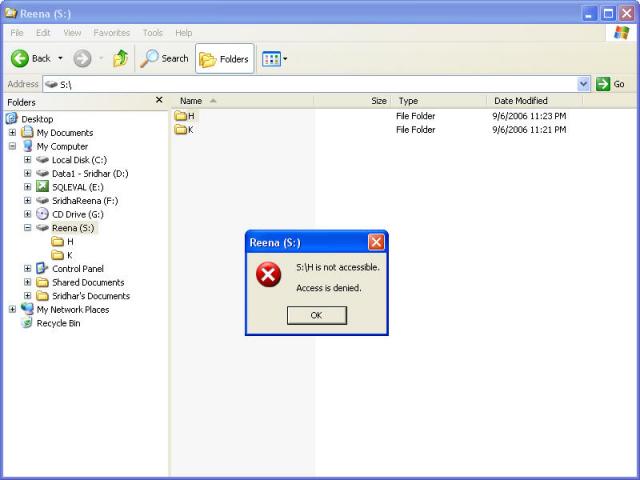Click the 9/6/2006 11:23 PM date
This screenshot has height=480, width=640.
pyautogui.click(x=529, y=116)
